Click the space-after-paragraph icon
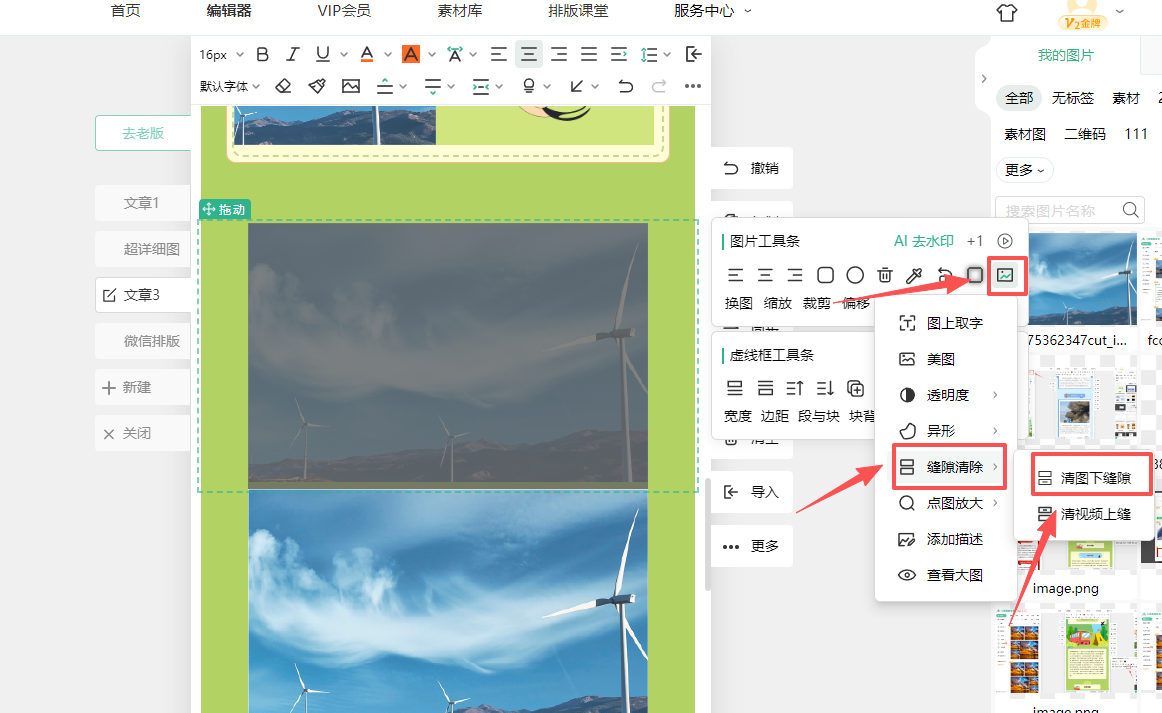 tap(433, 86)
